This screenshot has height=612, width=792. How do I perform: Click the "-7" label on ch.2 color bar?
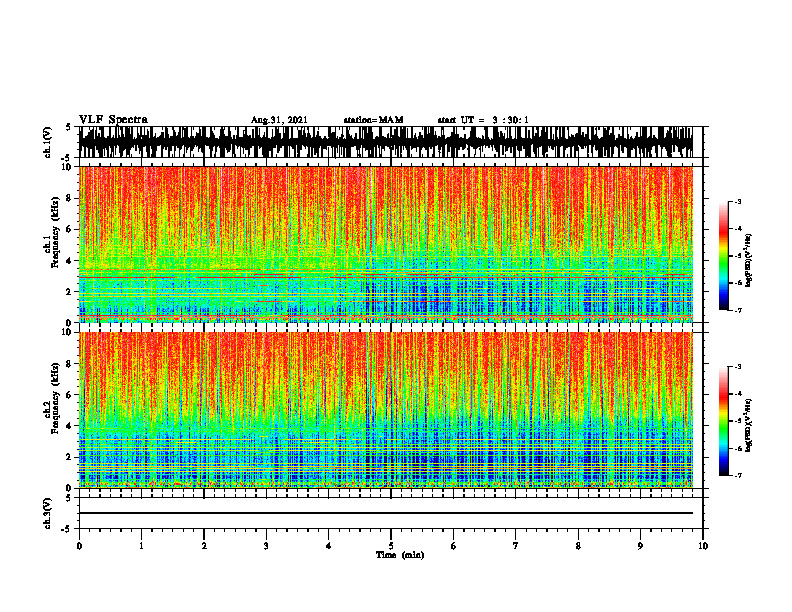[x=738, y=475]
